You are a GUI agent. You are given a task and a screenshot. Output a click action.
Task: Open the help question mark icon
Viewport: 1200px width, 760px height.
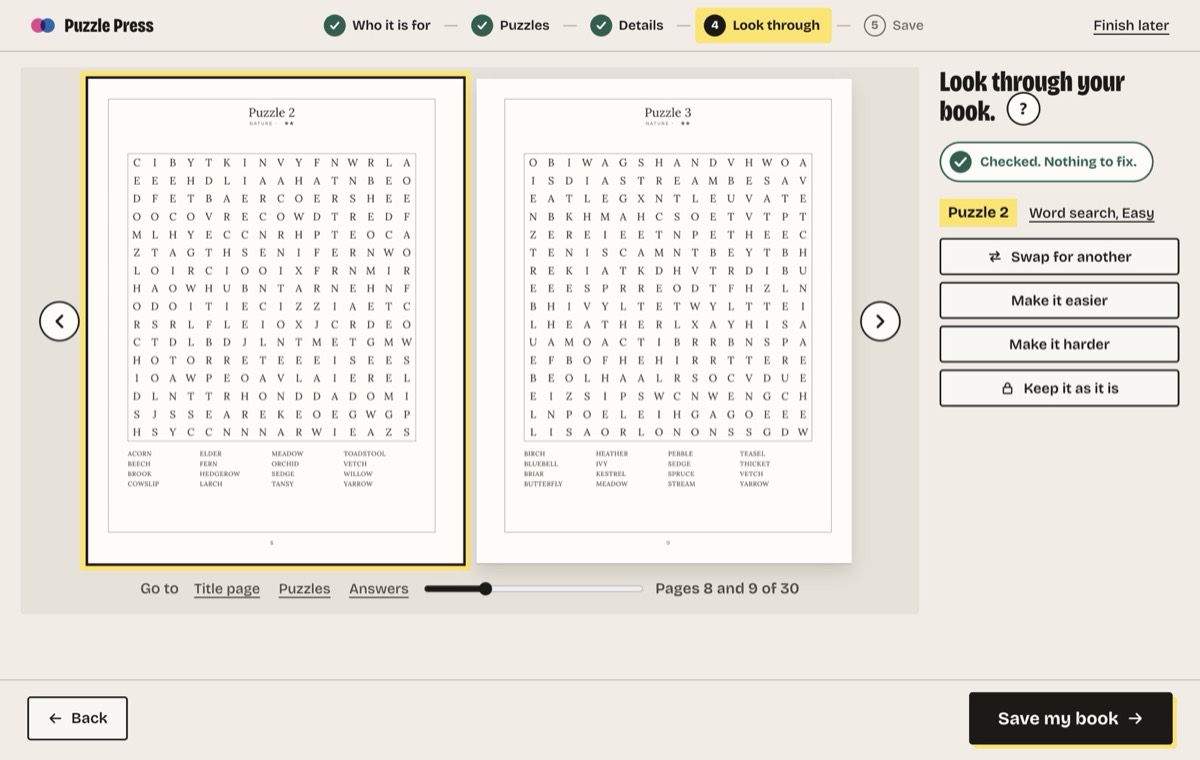click(1023, 109)
